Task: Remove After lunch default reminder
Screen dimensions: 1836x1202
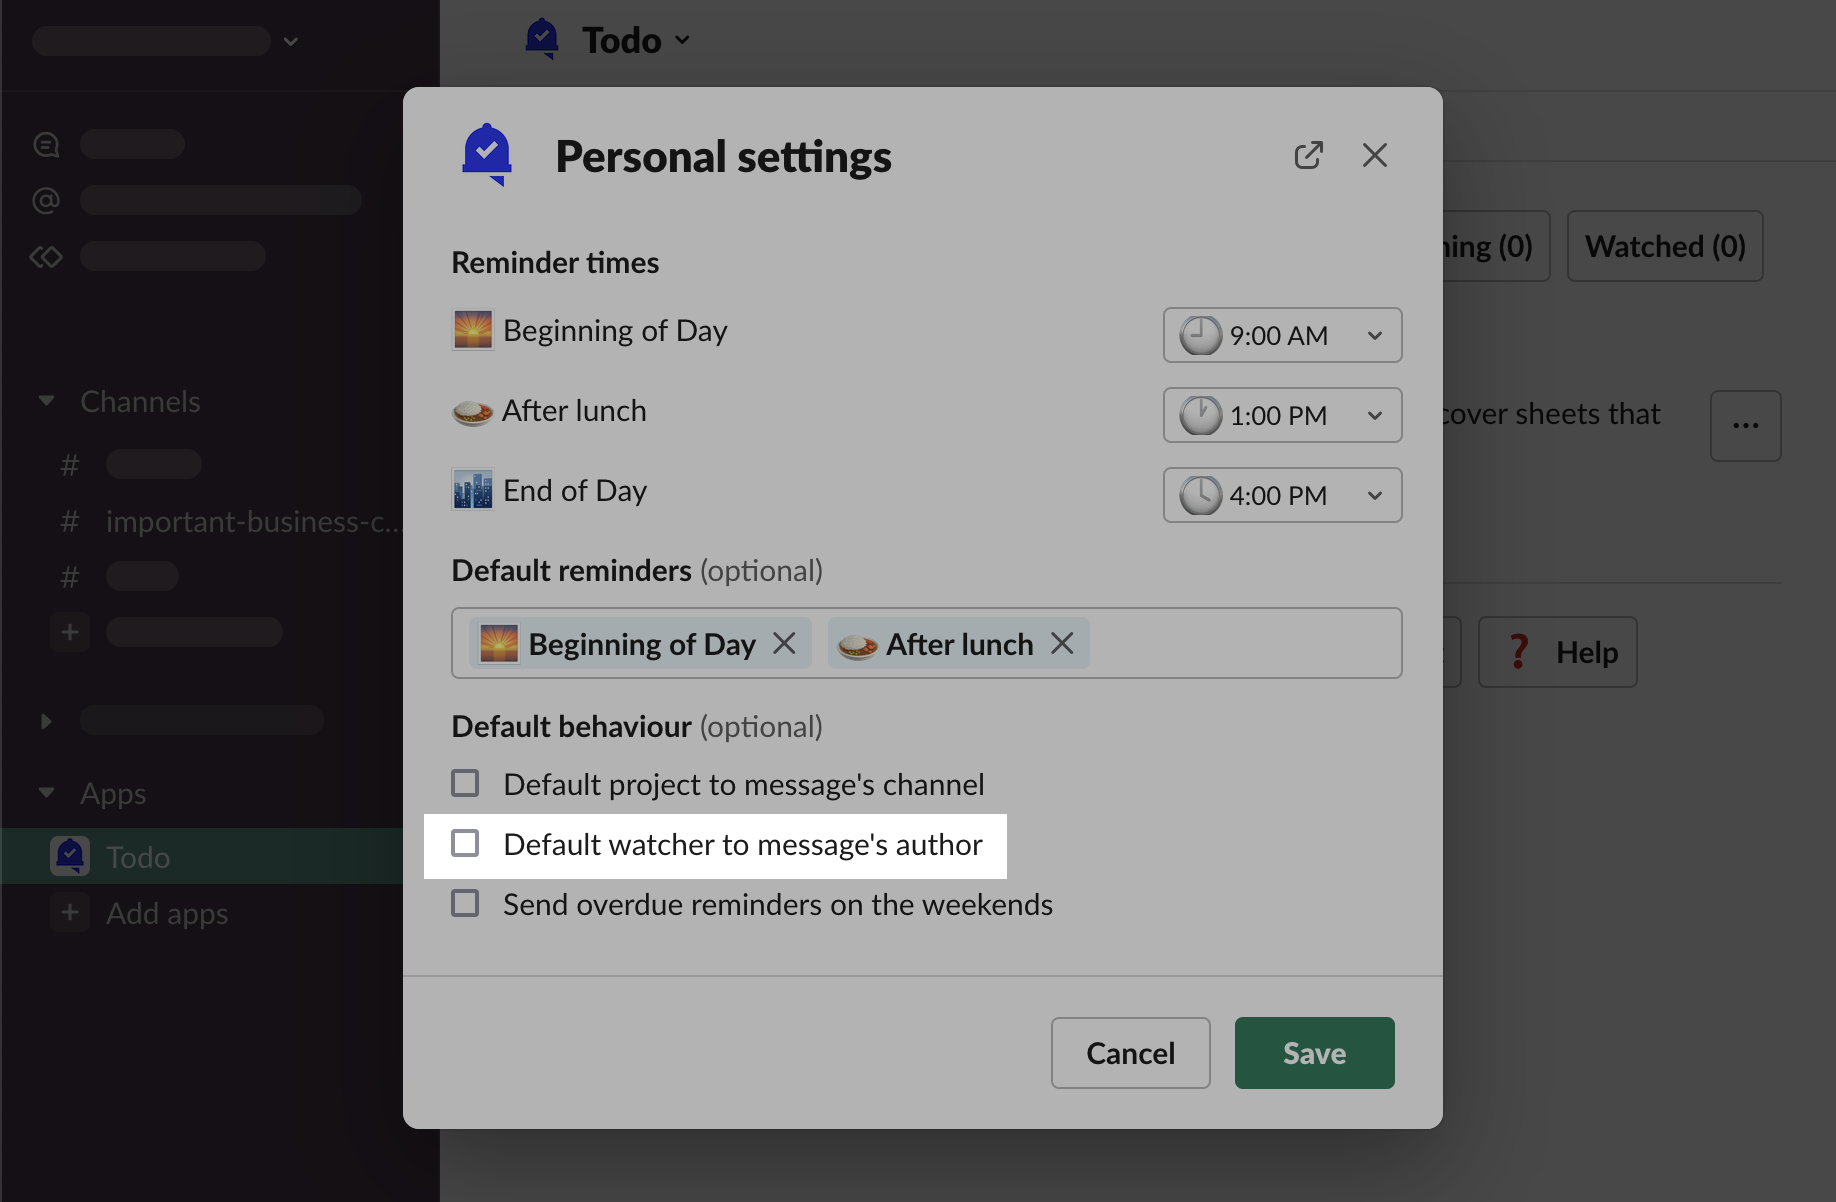Action: (1062, 643)
